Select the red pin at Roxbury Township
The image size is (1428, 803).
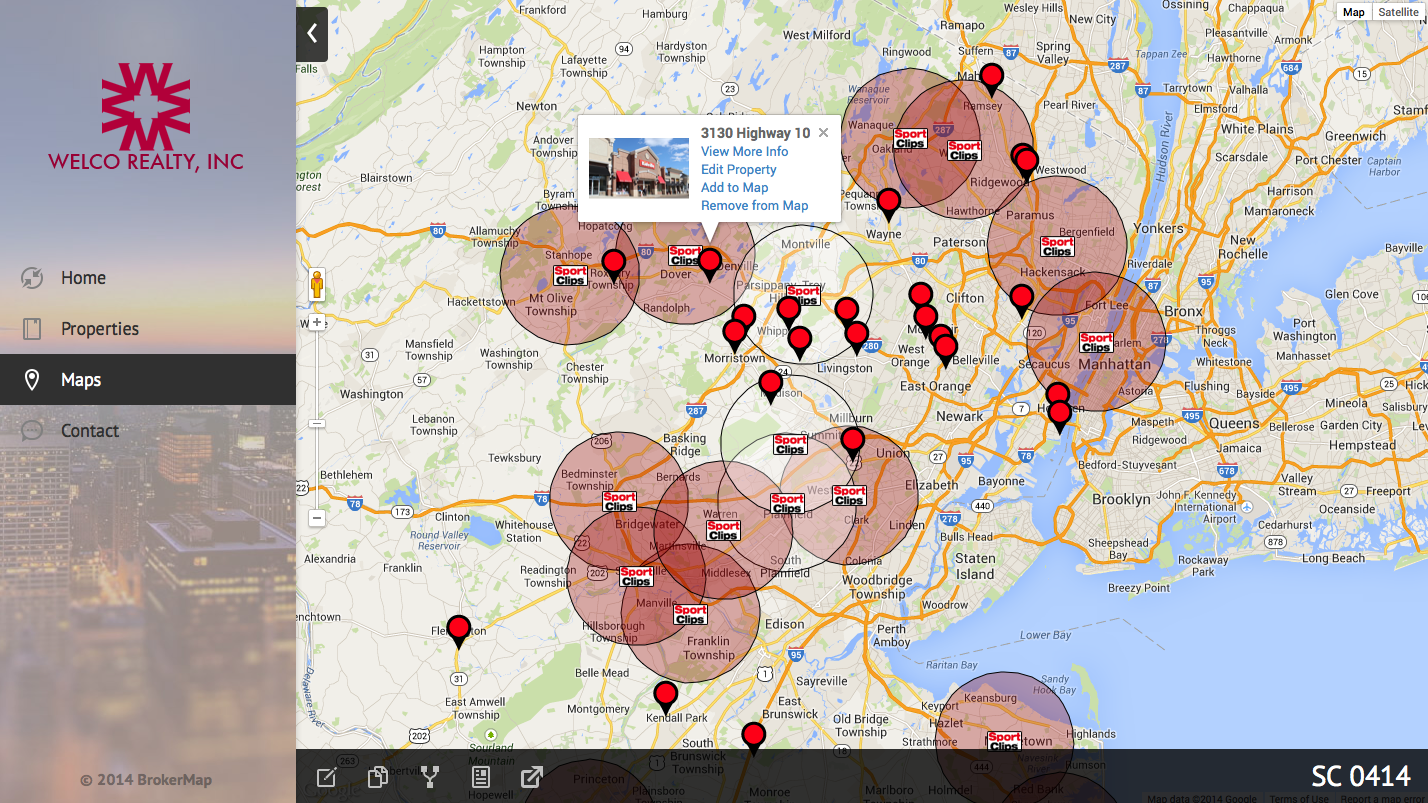[x=613, y=265]
